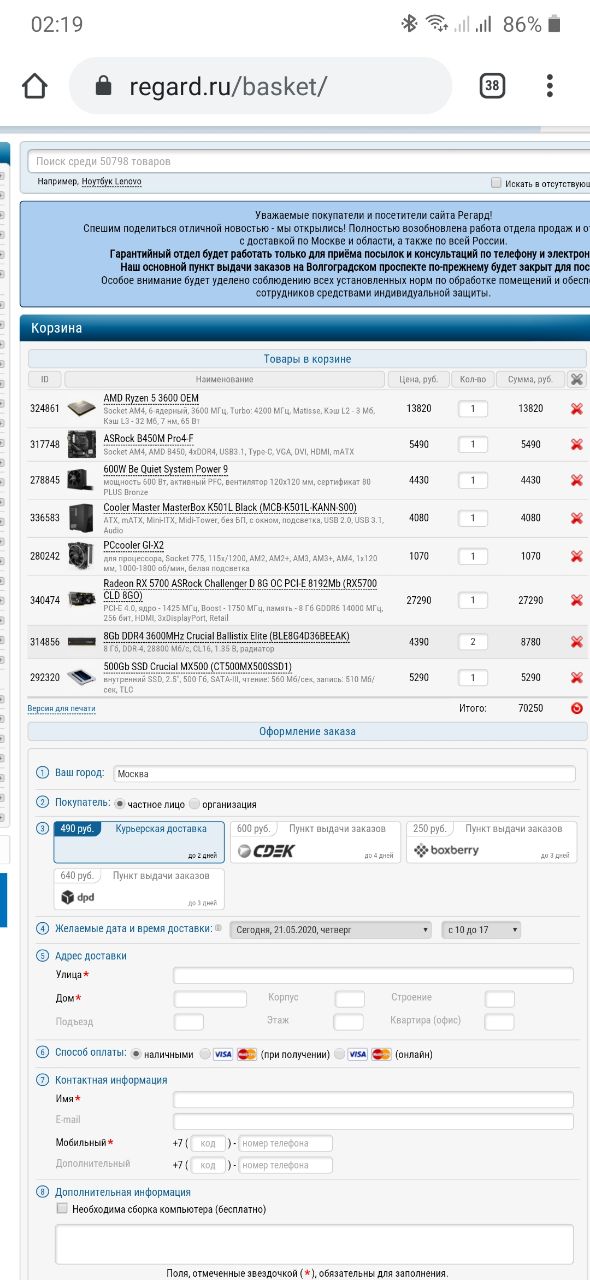Viewport: 590px width, 1280px height.
Task: Click the delete column header X icon
Action: 576,379
